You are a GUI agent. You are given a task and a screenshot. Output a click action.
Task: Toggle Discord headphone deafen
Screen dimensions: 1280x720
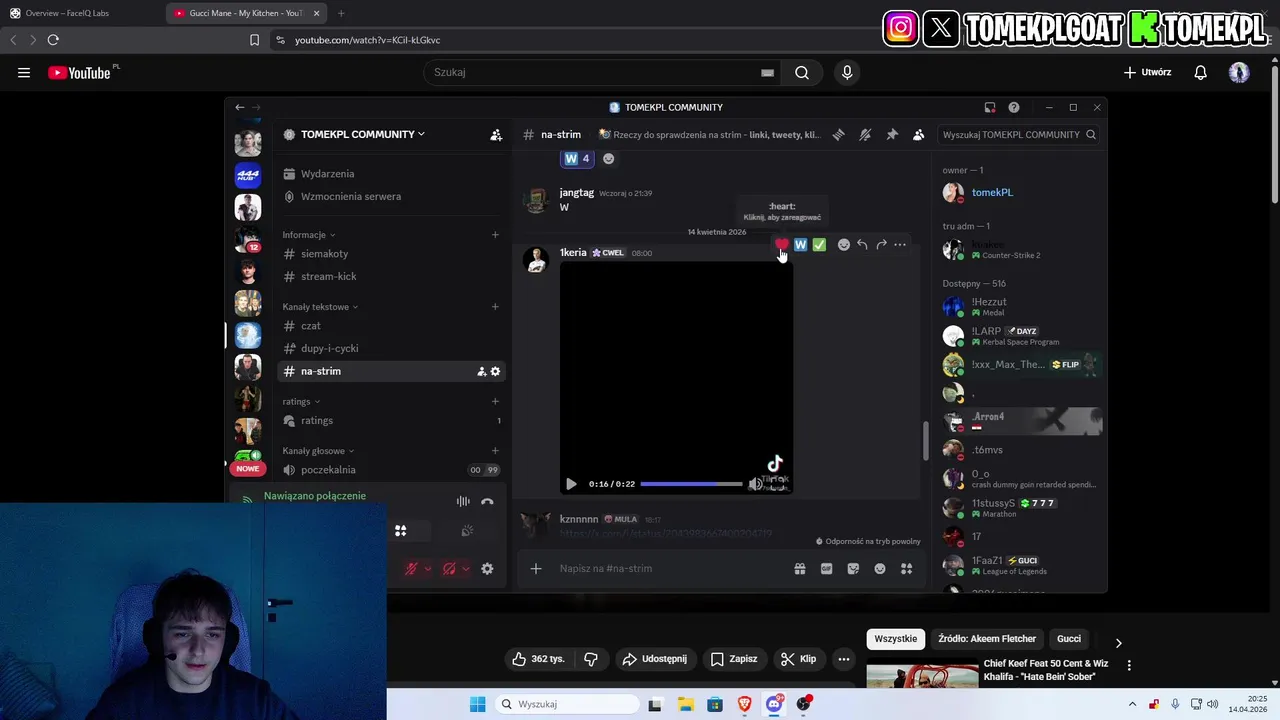[449, 569]
